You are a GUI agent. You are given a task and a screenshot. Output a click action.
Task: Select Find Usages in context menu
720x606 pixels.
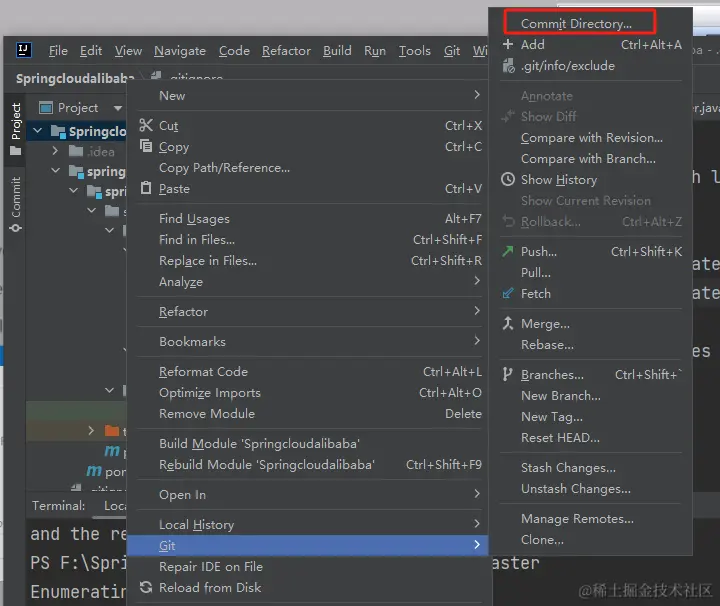[x=194, y=219]
